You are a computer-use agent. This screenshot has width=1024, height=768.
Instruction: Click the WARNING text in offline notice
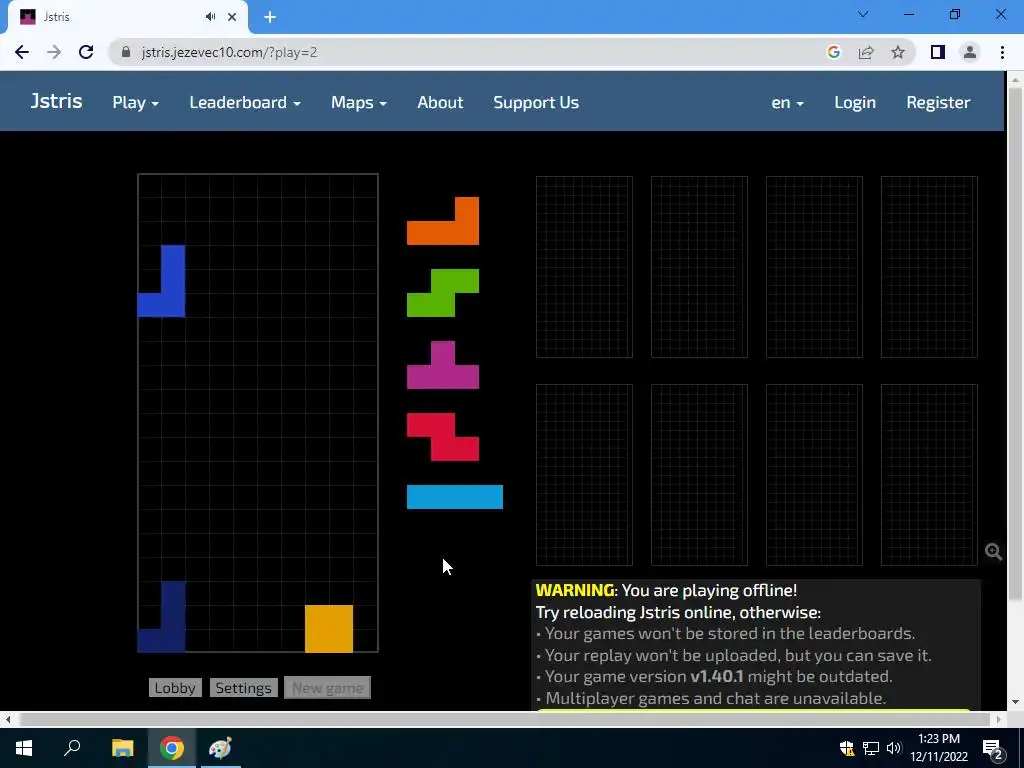(x=575, y=590)
